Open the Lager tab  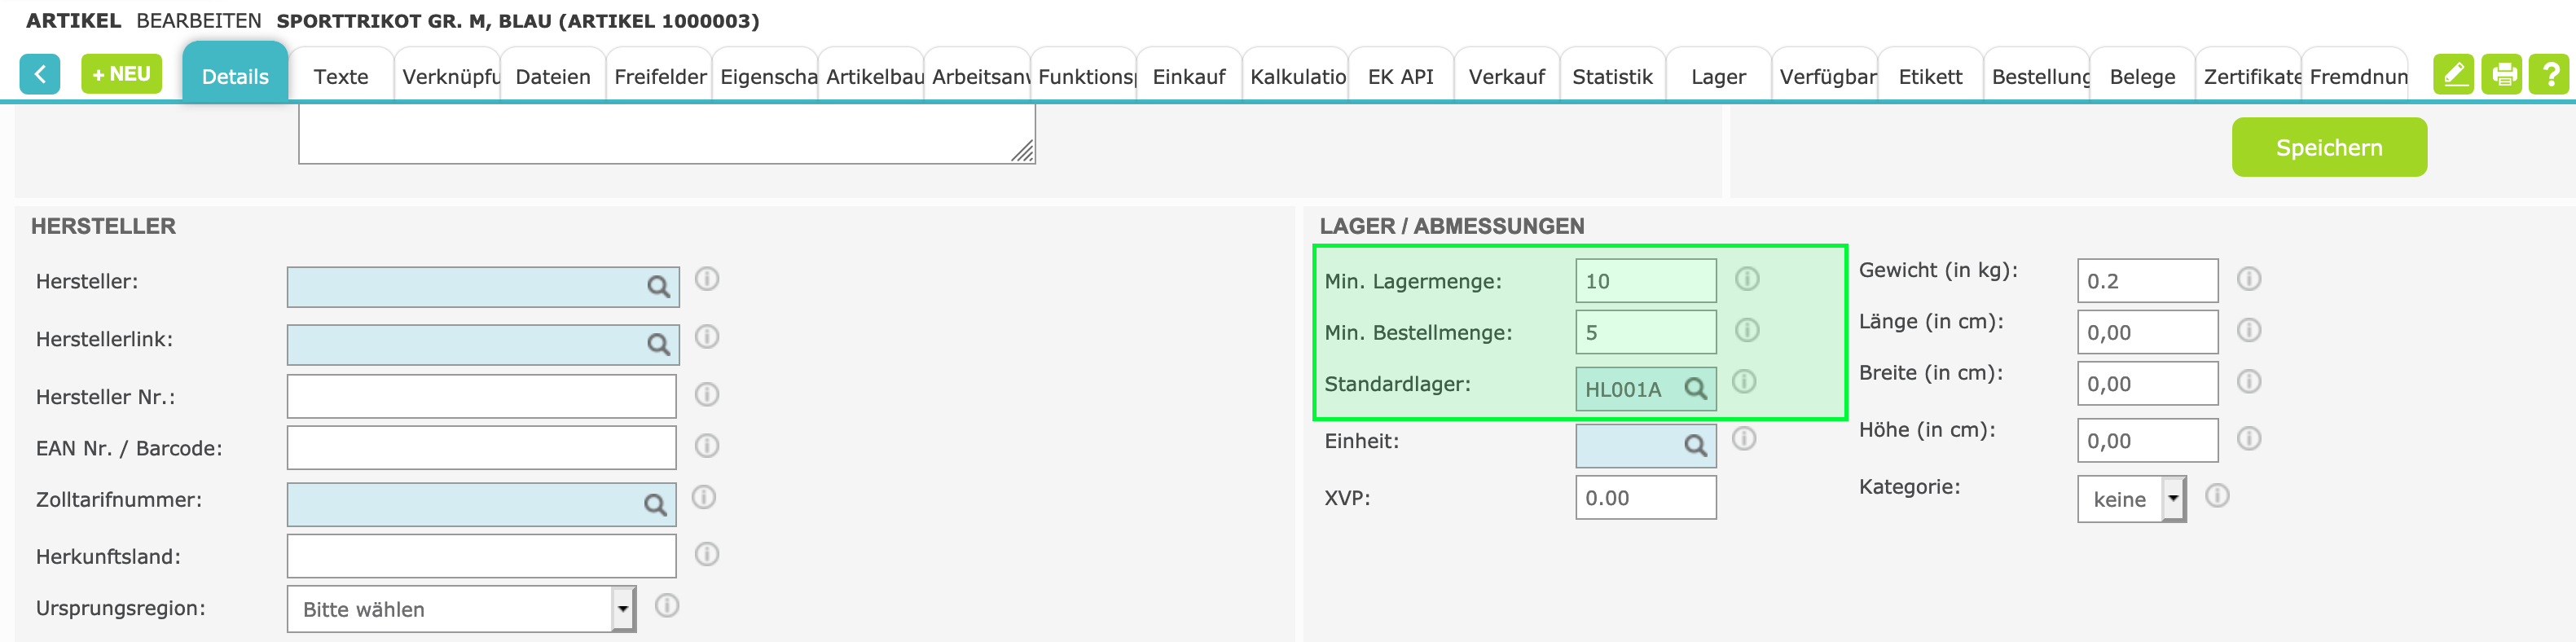click(1718, 77)
